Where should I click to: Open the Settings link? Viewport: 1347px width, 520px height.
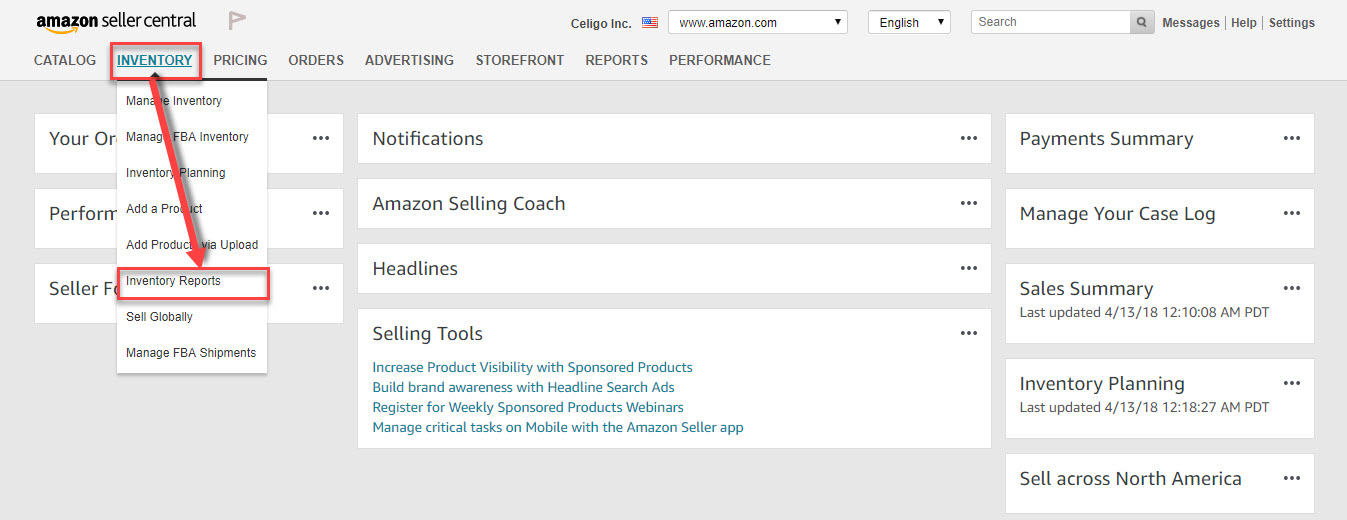tap(1292, 23)
